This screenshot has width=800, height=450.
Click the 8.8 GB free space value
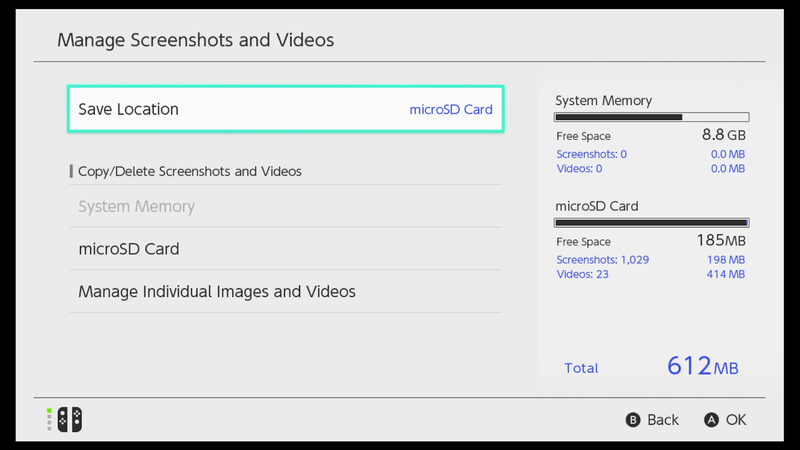point(723,135)
